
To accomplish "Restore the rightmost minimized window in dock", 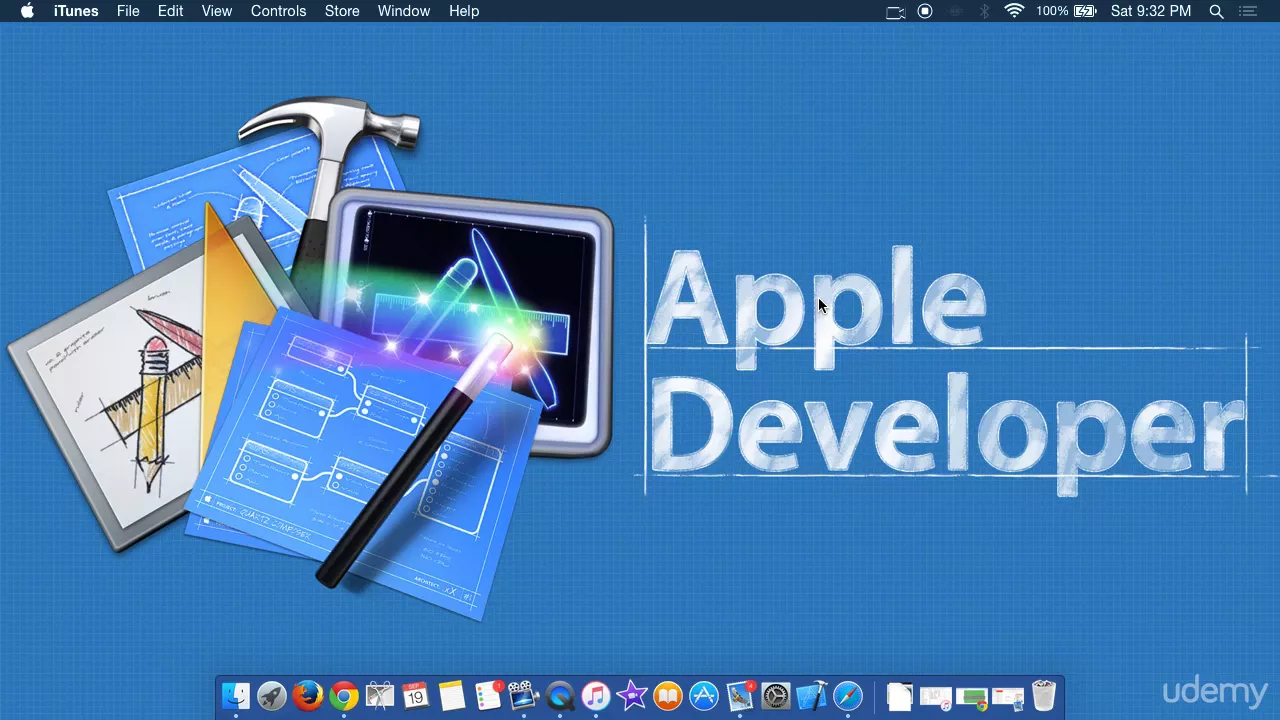I will pos(1008,698).
